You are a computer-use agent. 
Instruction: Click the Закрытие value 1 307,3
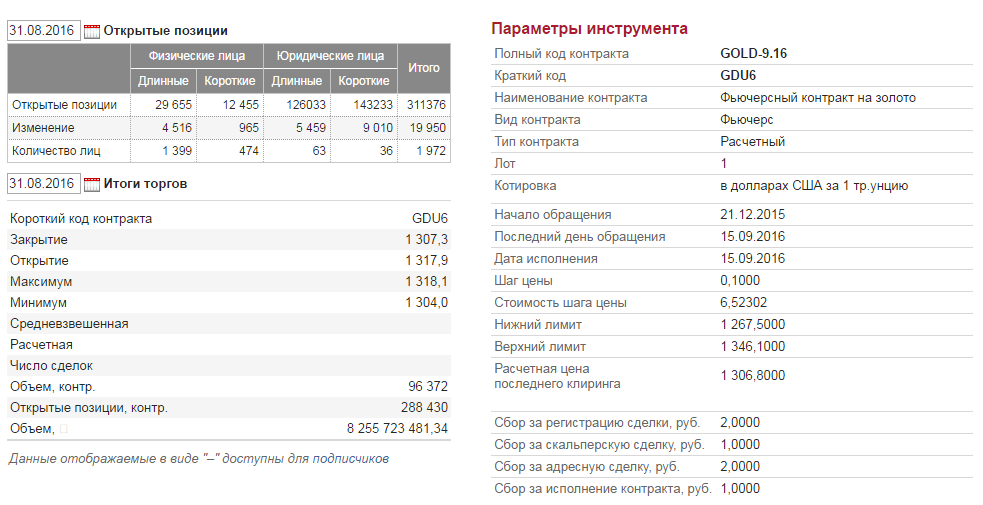pyautogui.click(x=427, y=240)
